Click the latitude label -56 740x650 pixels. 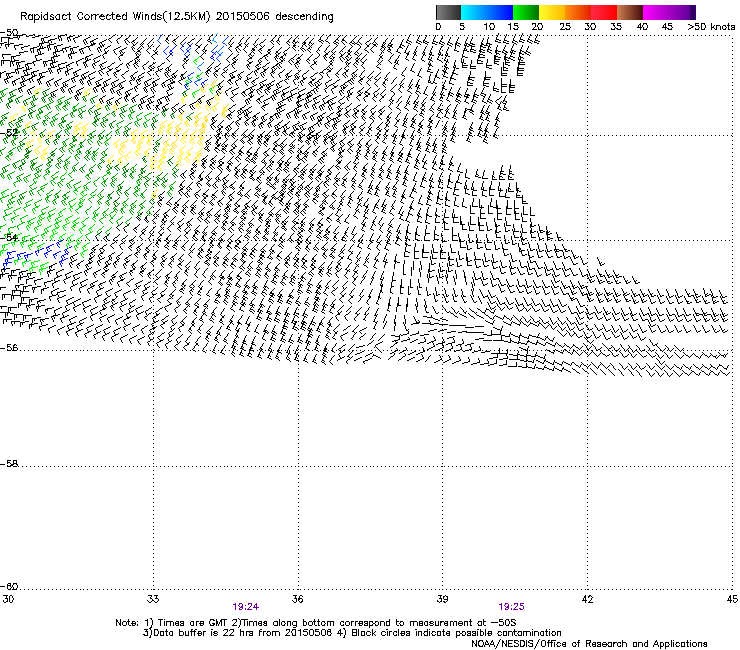click(9, 347)
